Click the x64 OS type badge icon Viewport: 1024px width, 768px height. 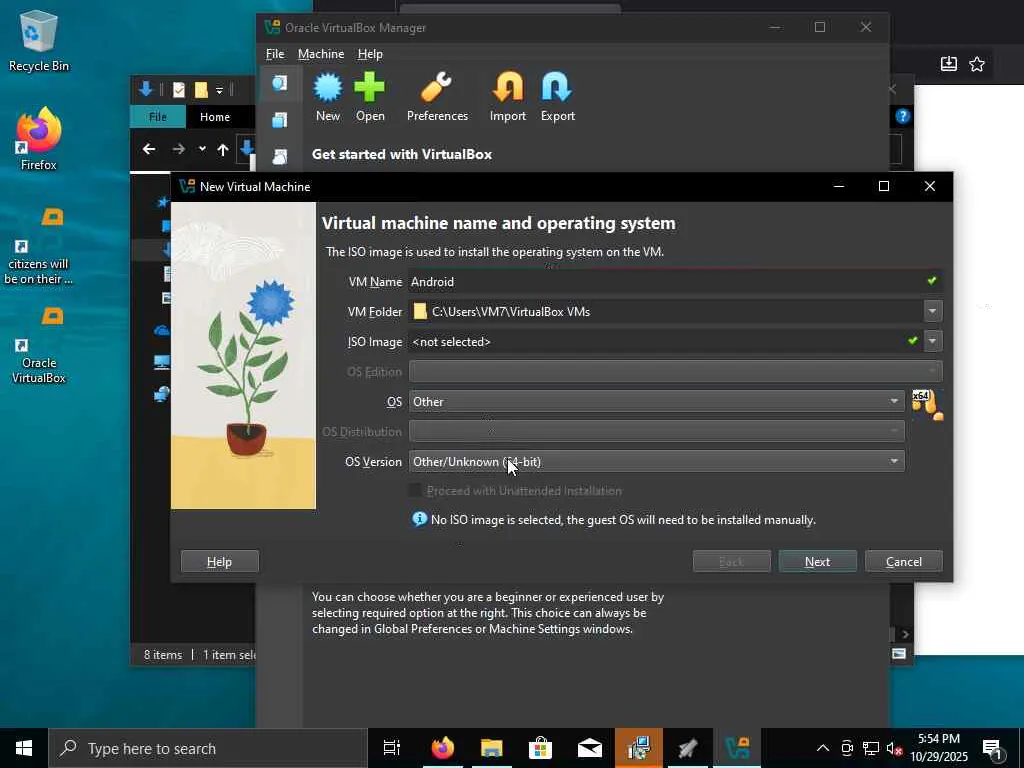927,405
